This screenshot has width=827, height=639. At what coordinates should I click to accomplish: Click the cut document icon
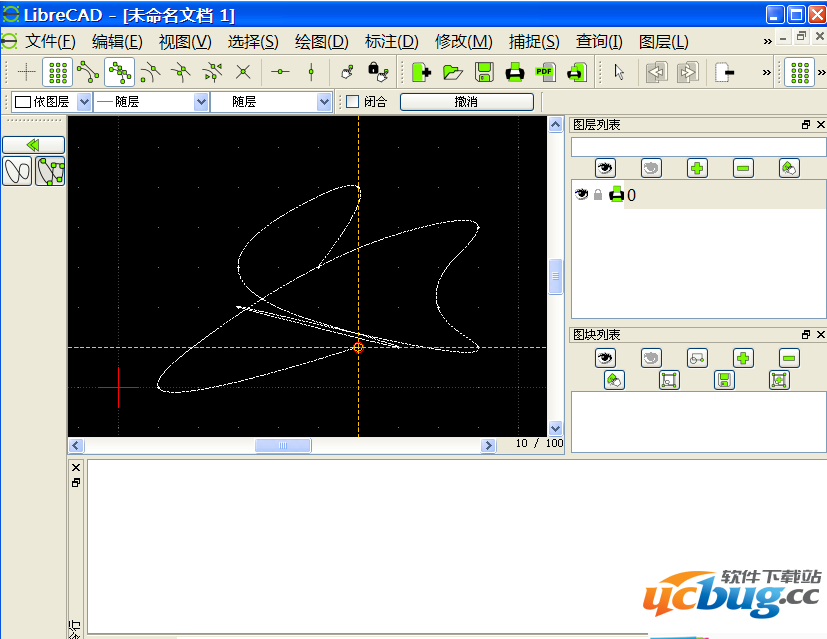[x=725, y=72]
